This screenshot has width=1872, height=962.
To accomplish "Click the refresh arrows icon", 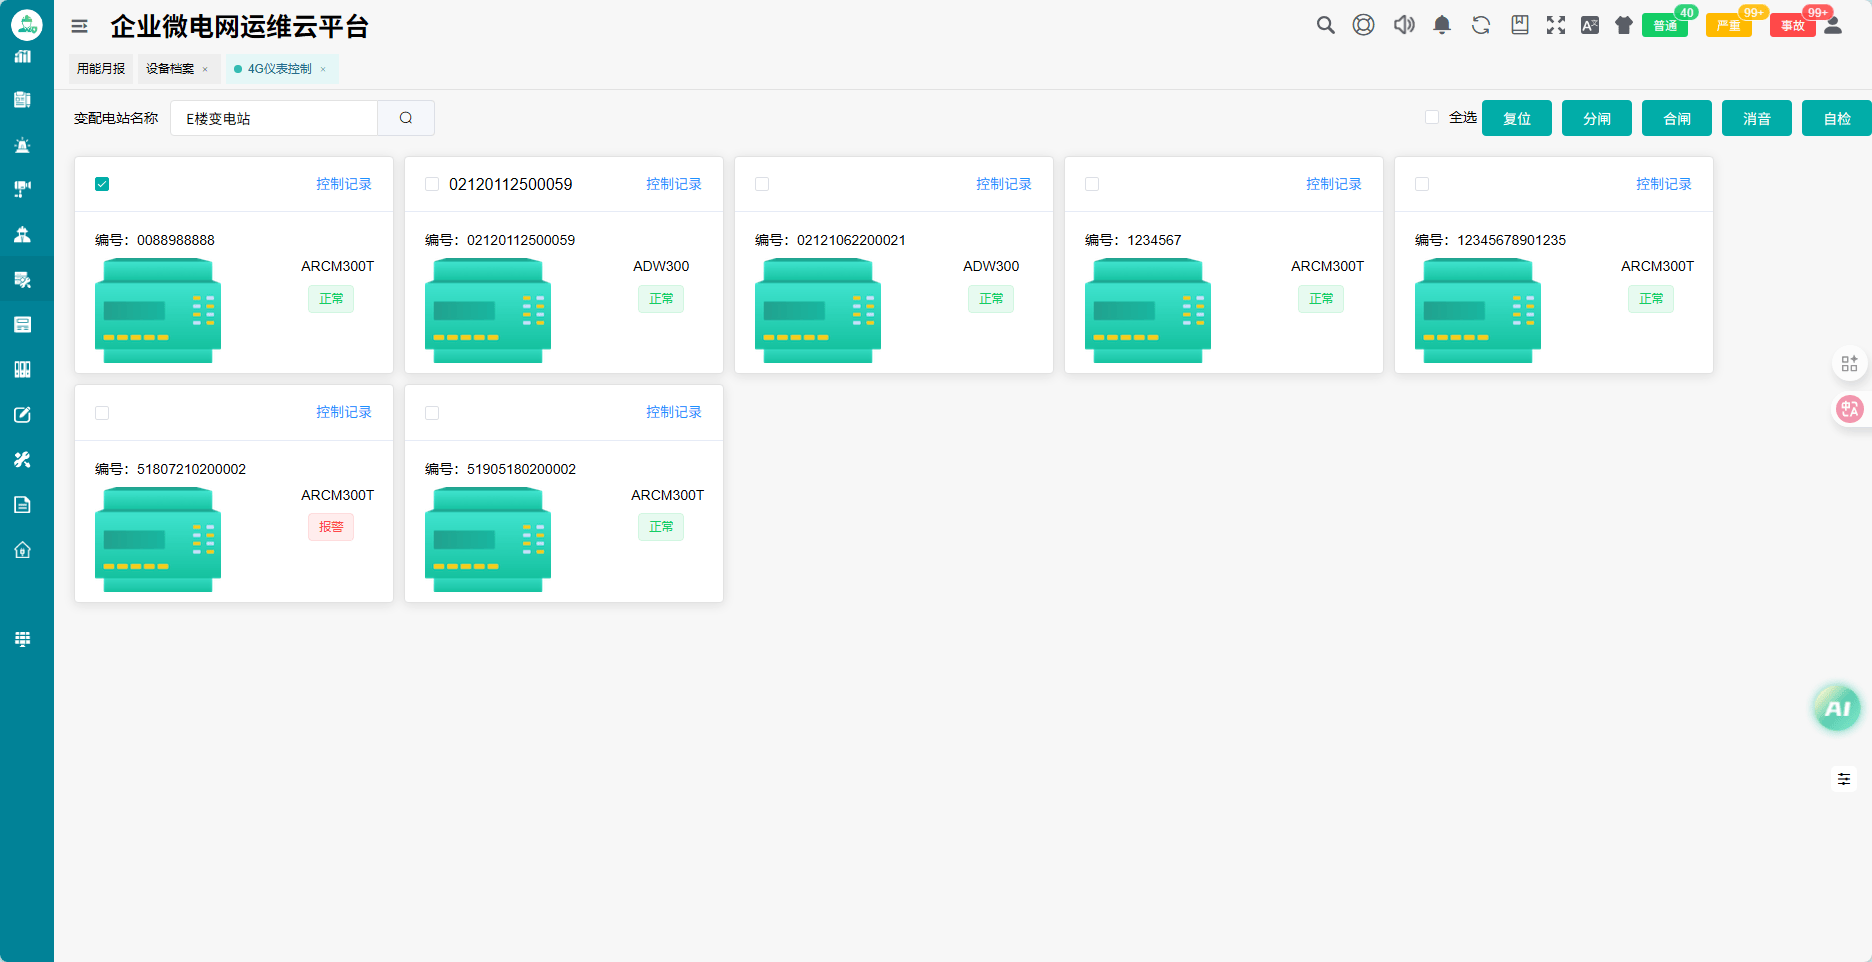I will tap(1481, 25).
